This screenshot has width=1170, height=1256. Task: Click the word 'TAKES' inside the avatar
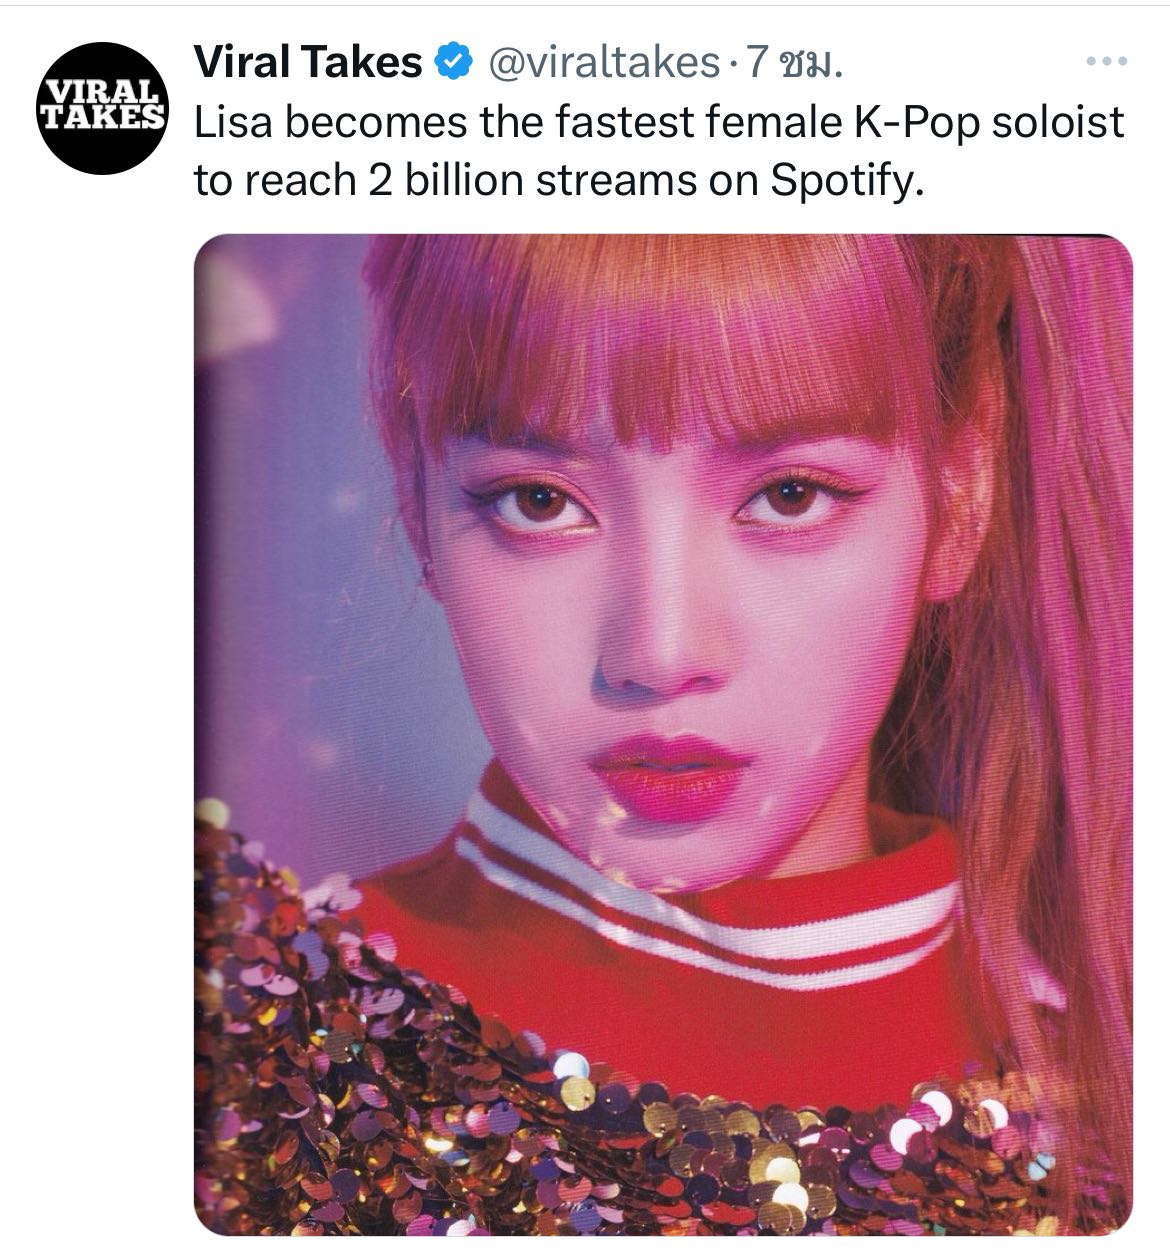point(101,118)
